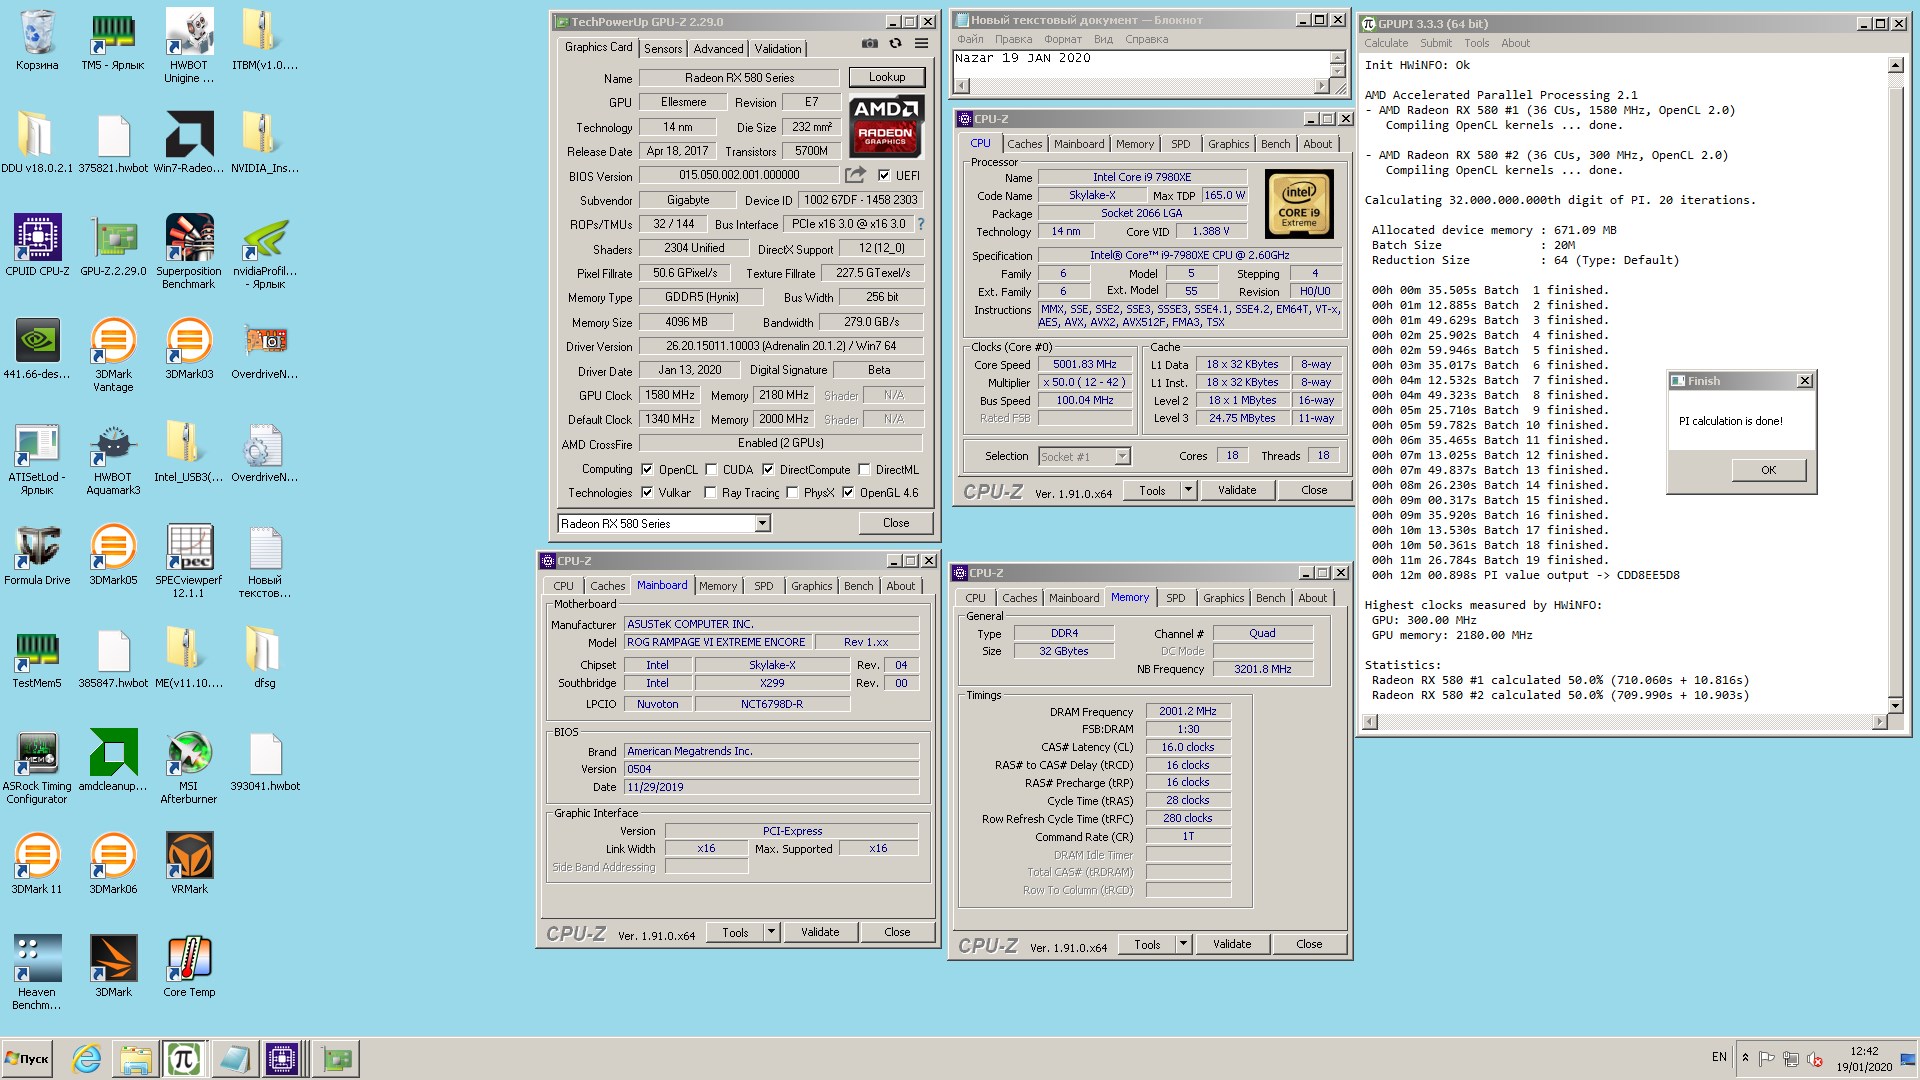Screen dimensions: 1920x1080
Task: Open Calculate menu in GPUPI
Action: [1386, 43]
